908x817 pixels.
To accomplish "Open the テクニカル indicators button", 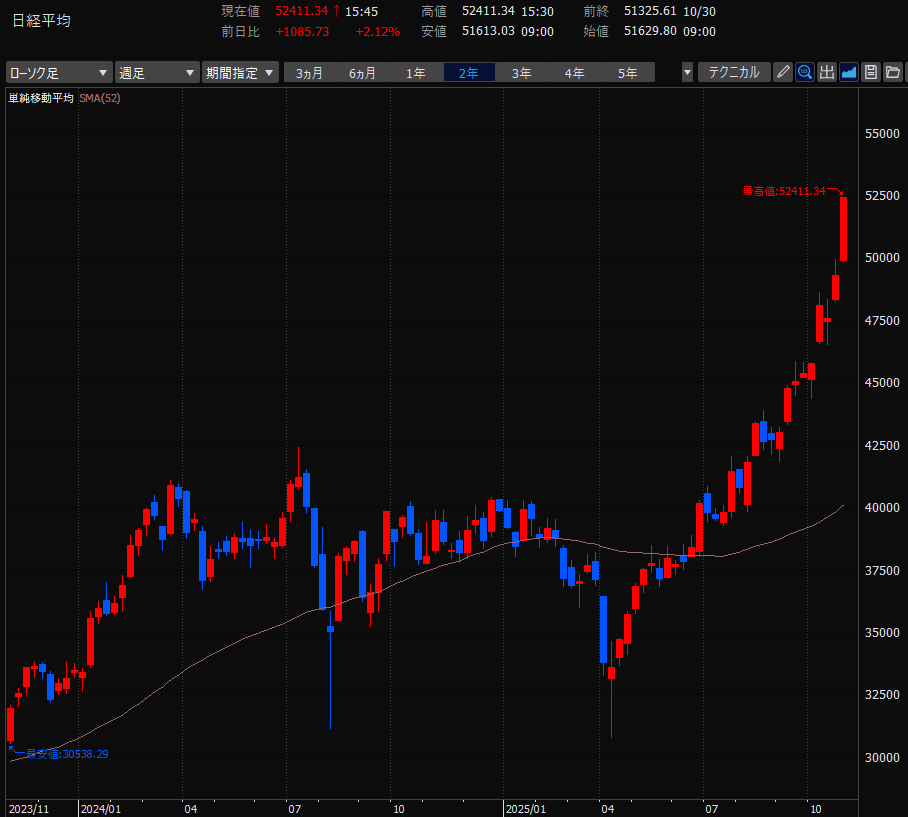I will 734,72.
